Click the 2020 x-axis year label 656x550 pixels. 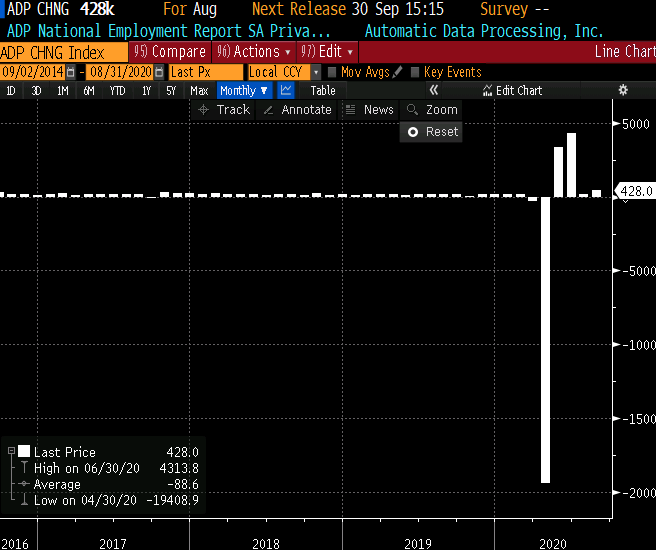click(x=553, y=543)
